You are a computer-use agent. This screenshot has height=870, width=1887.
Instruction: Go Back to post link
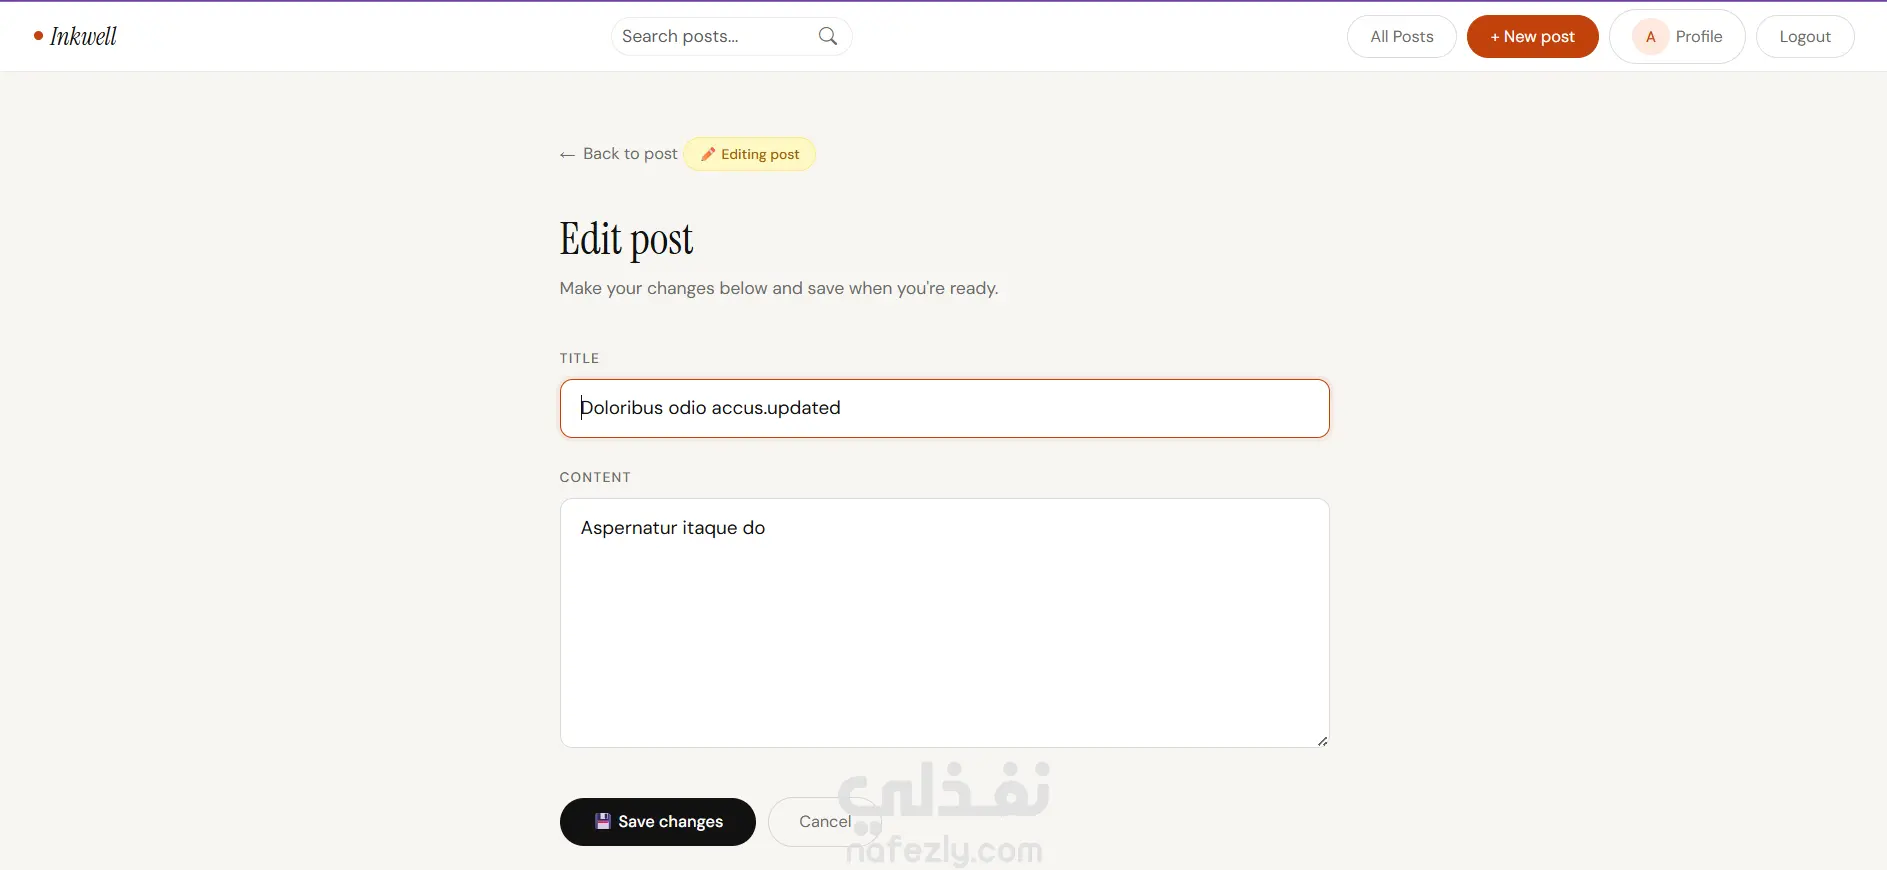coord(619,154)
